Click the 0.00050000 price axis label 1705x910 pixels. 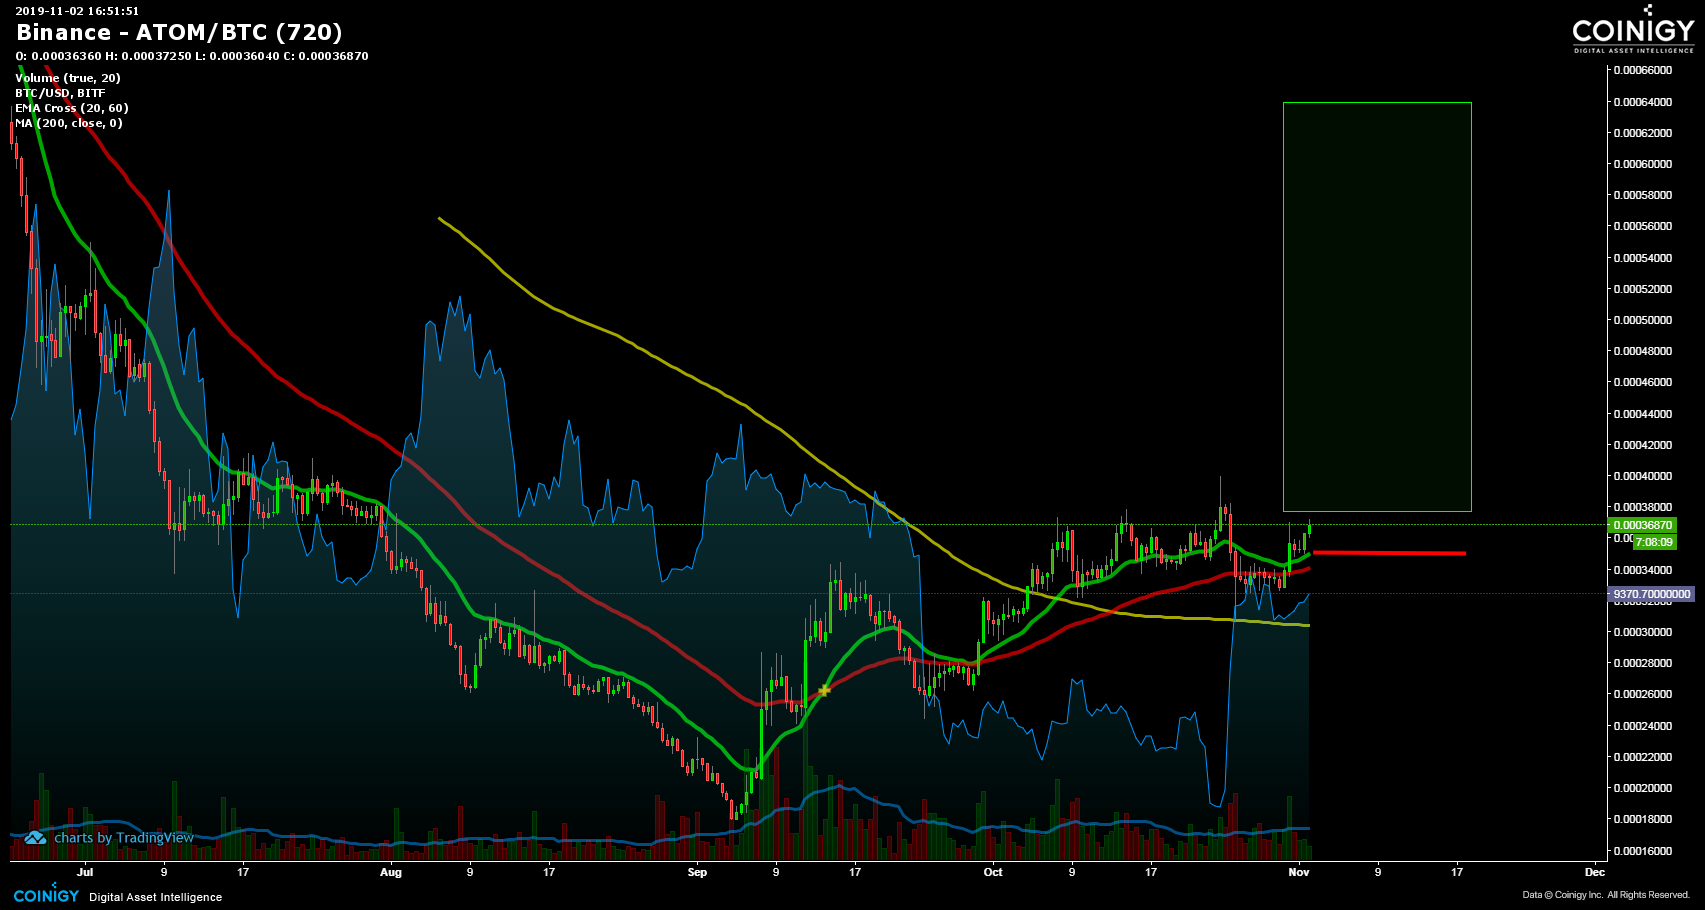click(x=1642, y=320)
